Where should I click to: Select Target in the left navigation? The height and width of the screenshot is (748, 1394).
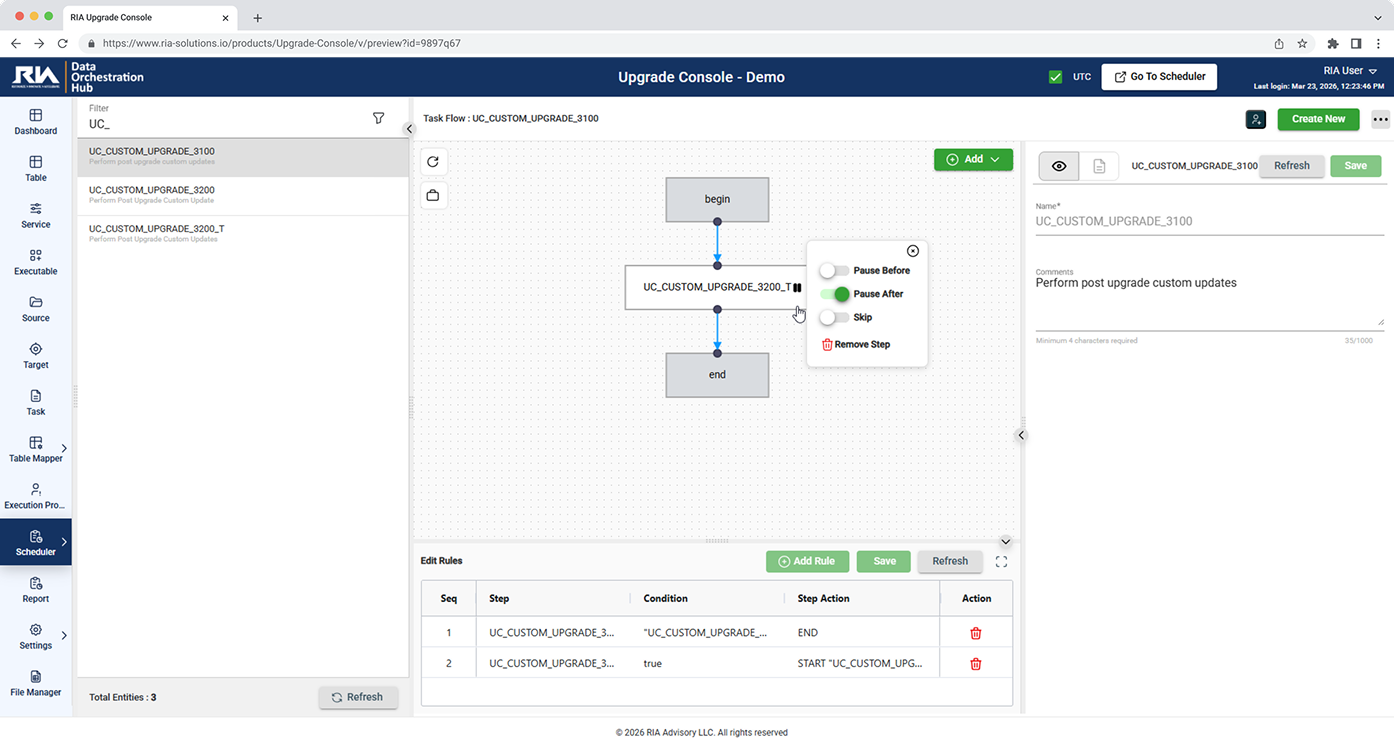36,356
